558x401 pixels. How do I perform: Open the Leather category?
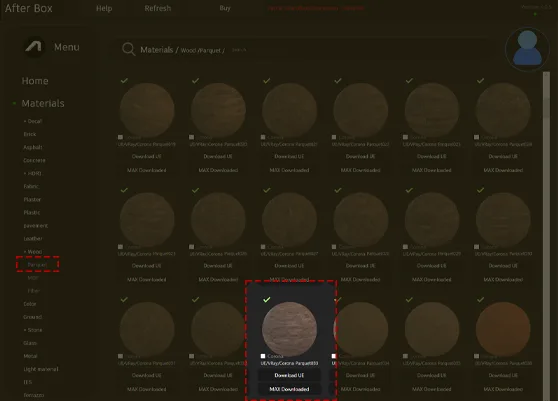point(33,238)
